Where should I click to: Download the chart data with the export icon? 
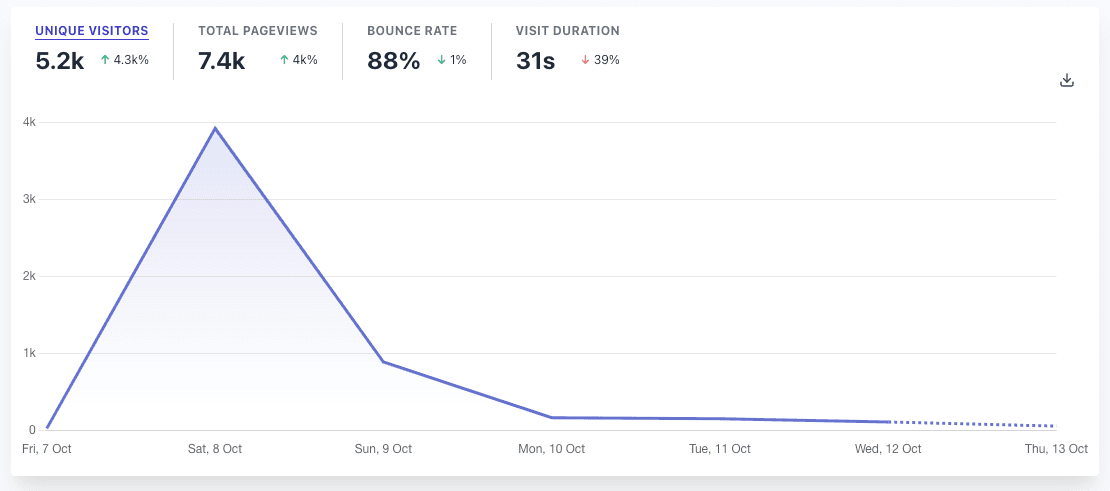click(x=1067, y=80)
